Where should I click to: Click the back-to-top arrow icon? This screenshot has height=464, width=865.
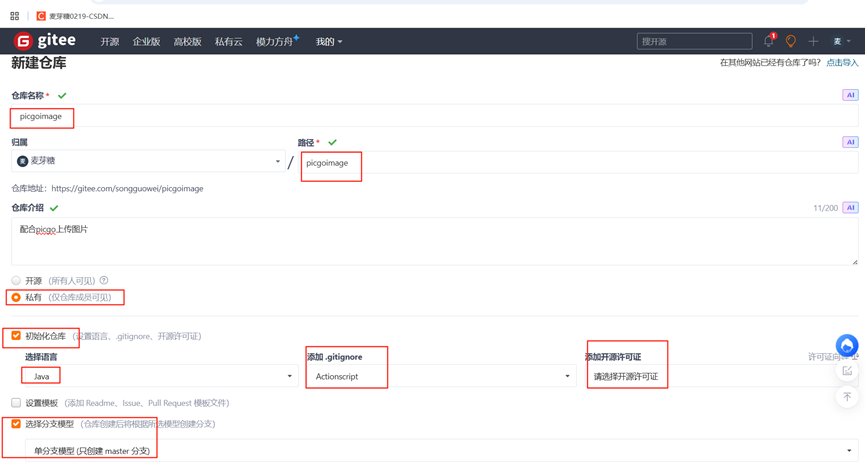pyautogui.click(x=847, y=397)
